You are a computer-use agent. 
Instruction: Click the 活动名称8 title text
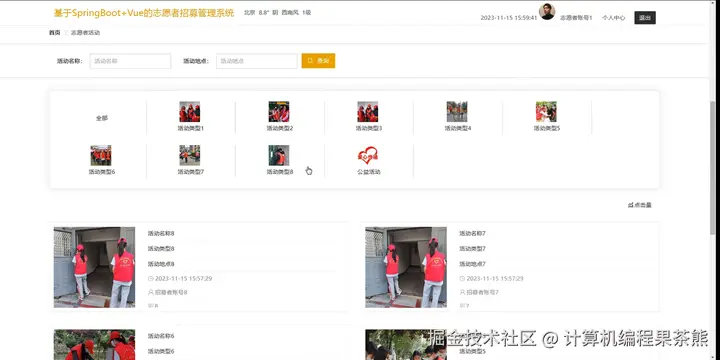point(161,233)
